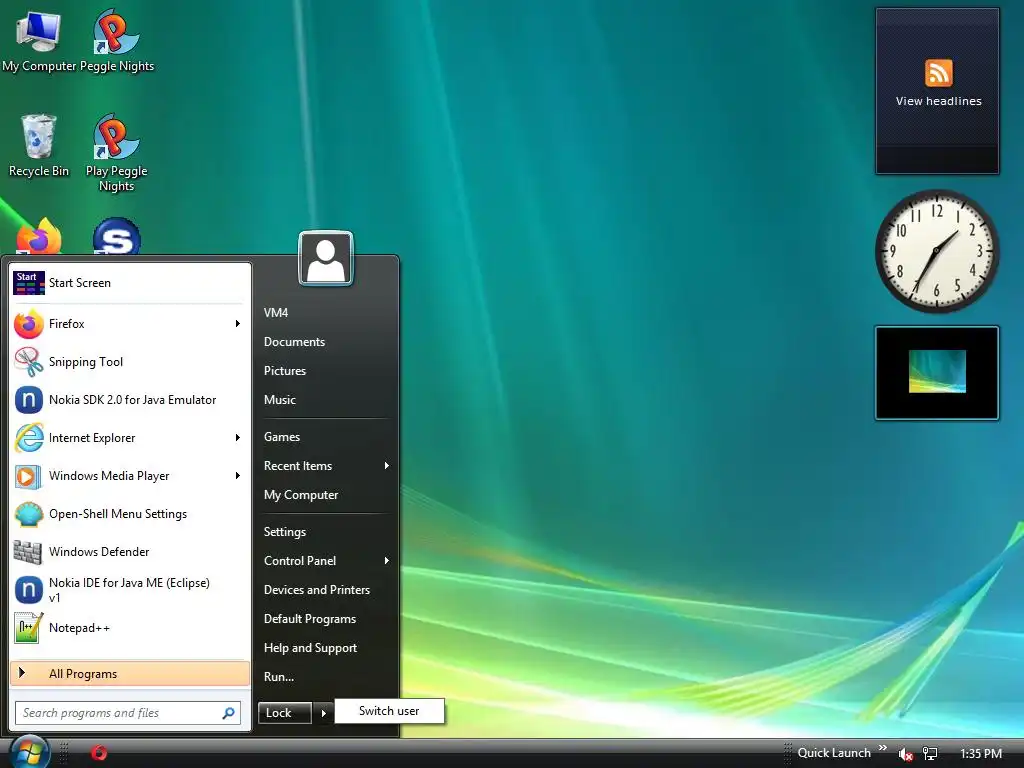The image size is (1024, 768).
Task: Select the Play Peggle Nights desktop shortcut
Action: click(x=116, y=152)
